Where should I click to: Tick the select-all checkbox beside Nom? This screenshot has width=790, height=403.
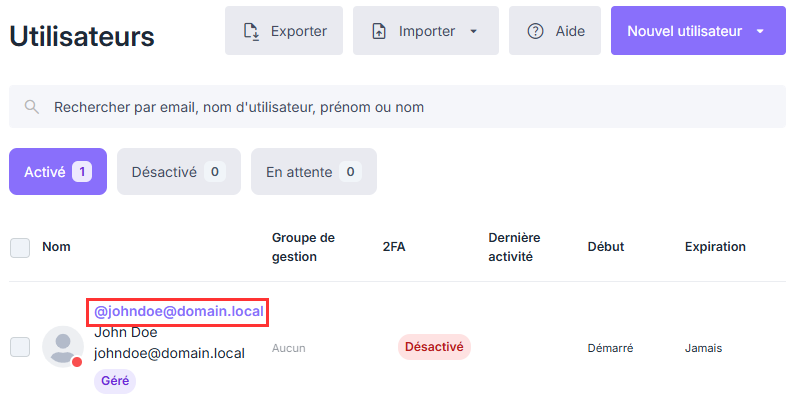click(x=20, y=248)
